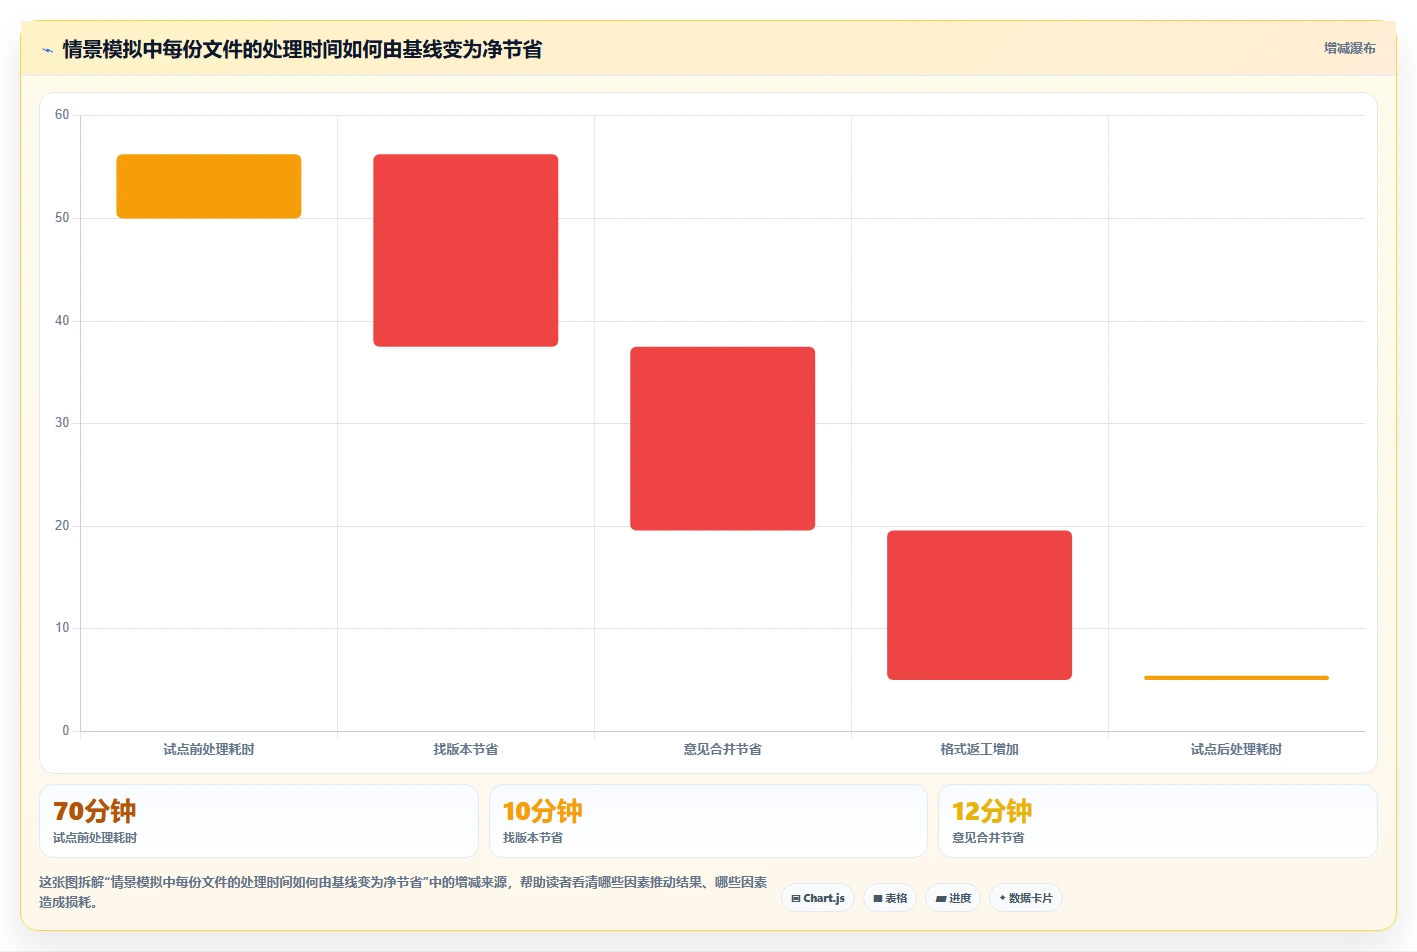This screenshot has height=952, width=1417.
Task: Click the y-axis tick value 20
Action: (x=62, y=526)
